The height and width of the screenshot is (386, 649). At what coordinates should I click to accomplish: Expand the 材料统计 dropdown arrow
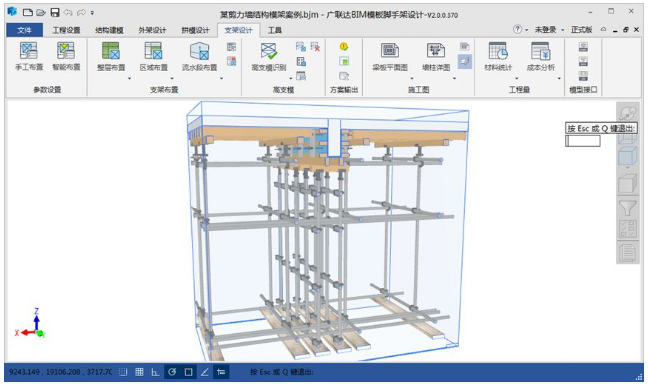click(x=517, y=78)
